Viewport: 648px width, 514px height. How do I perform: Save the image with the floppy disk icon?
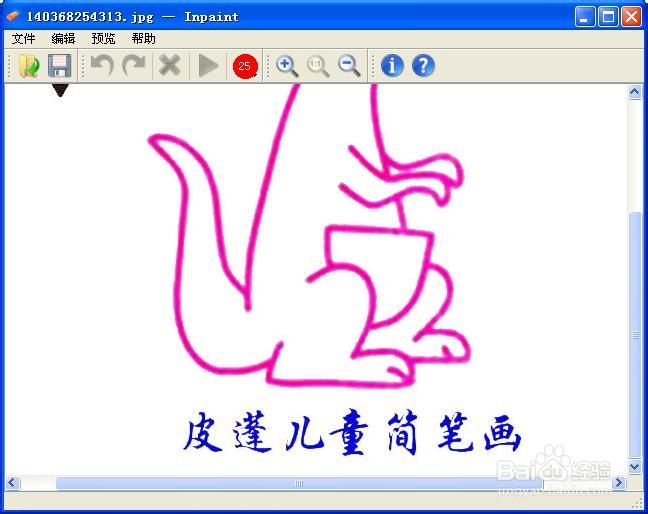click(x=60, y=66)
